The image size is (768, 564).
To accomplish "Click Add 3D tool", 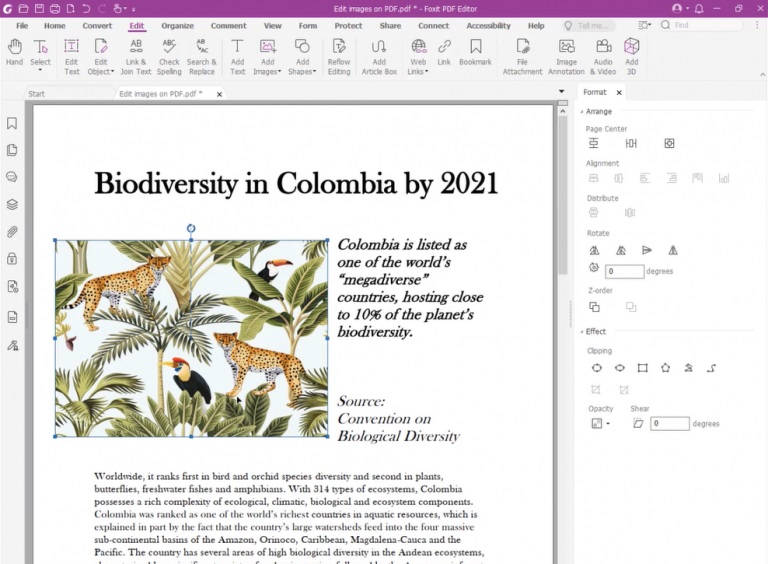I will [x=631, y=57].
